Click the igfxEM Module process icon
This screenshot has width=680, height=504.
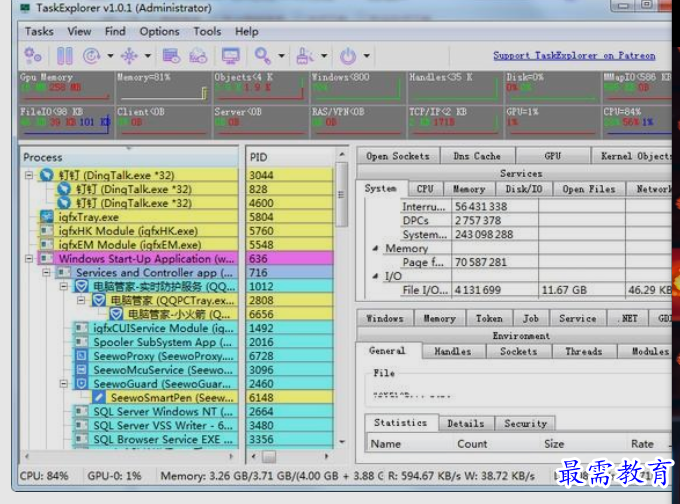[x=46, y=244]
